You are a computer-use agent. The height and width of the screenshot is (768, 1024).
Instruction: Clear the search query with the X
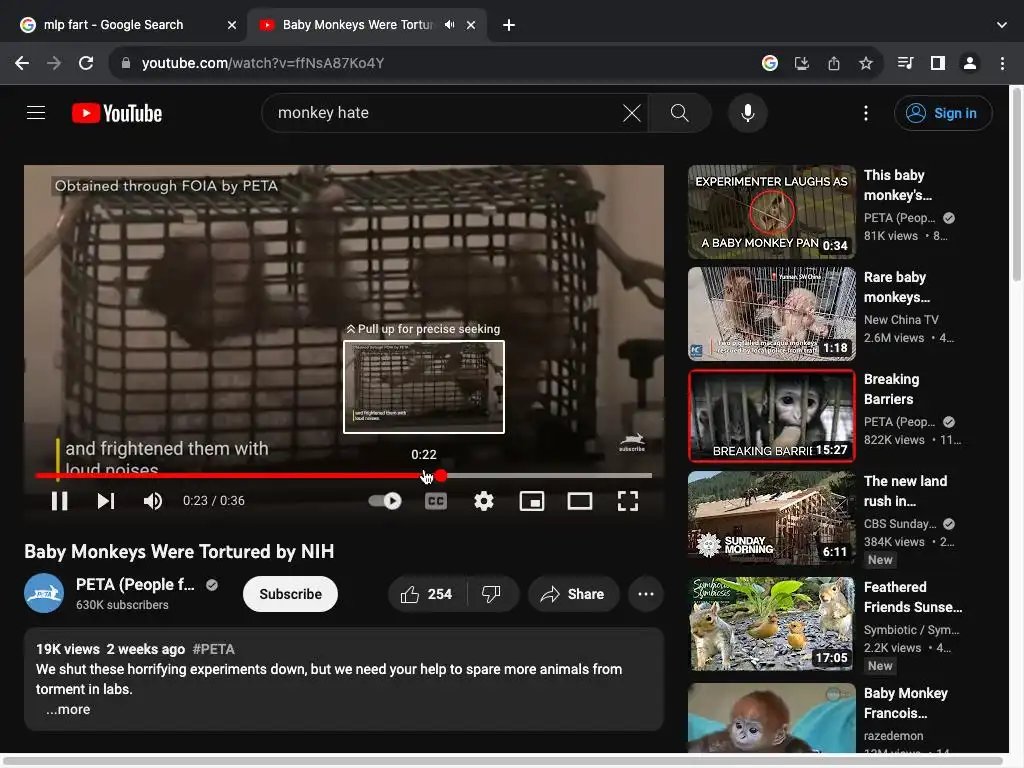coord(632,113)
